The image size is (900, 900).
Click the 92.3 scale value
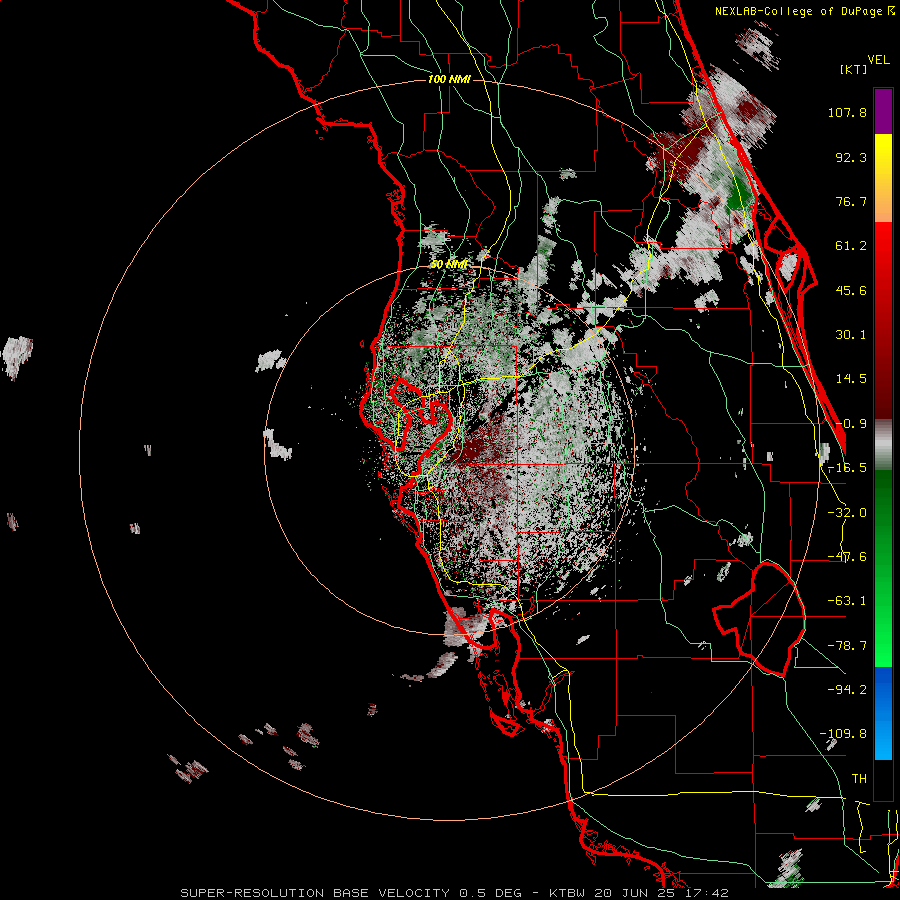pyautogui.click(x=851, y=157)
